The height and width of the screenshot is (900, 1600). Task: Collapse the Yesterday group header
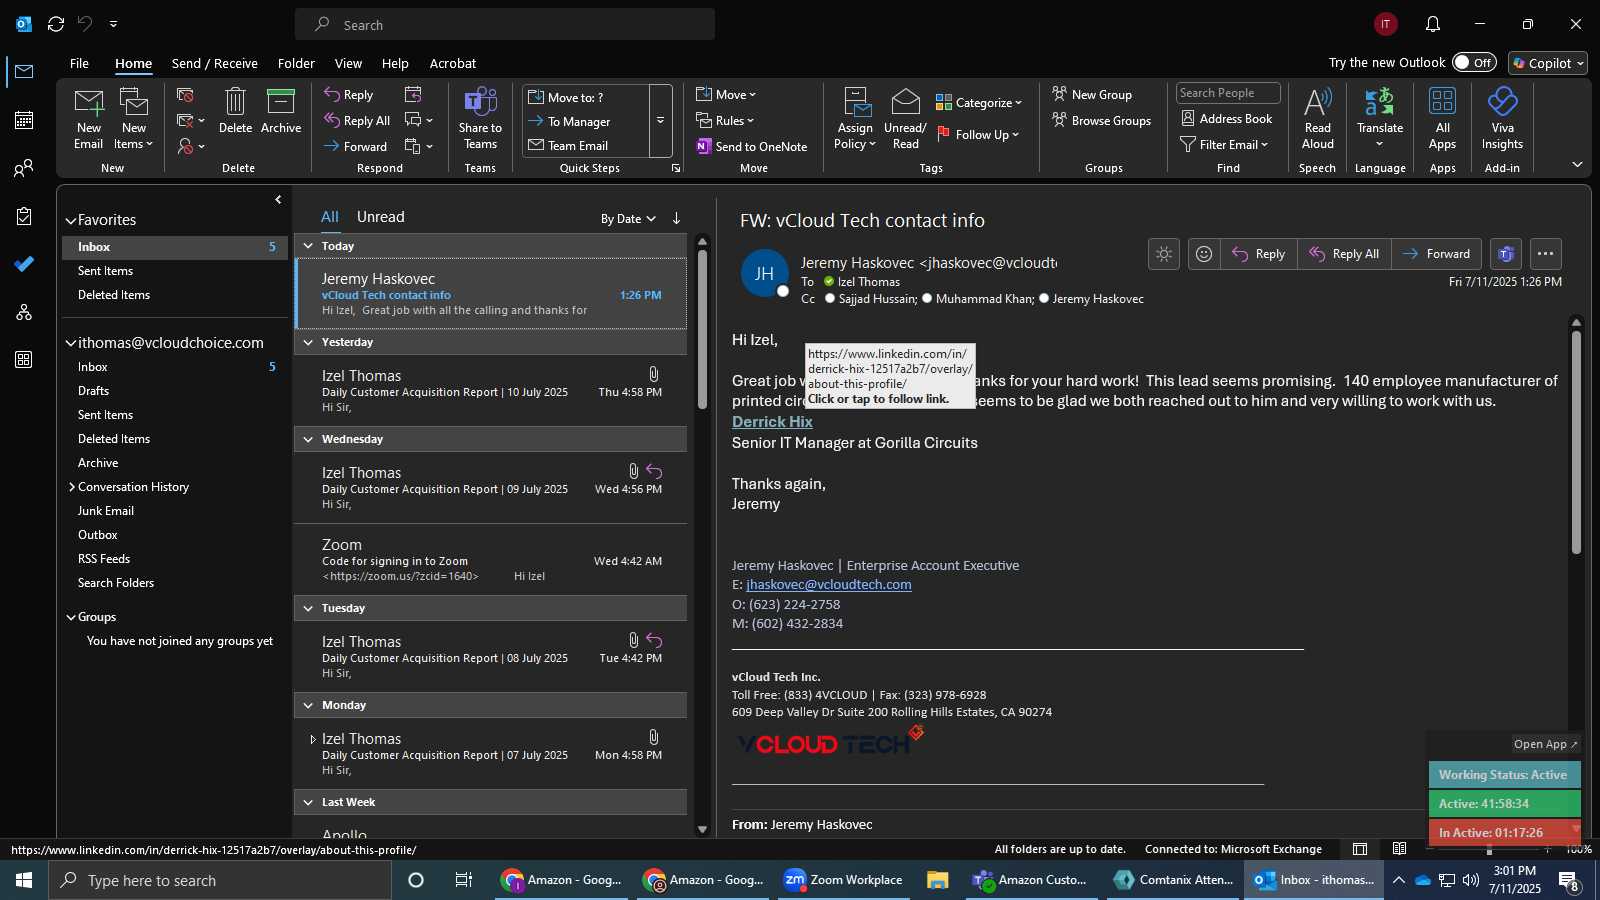tap(308, 342)
